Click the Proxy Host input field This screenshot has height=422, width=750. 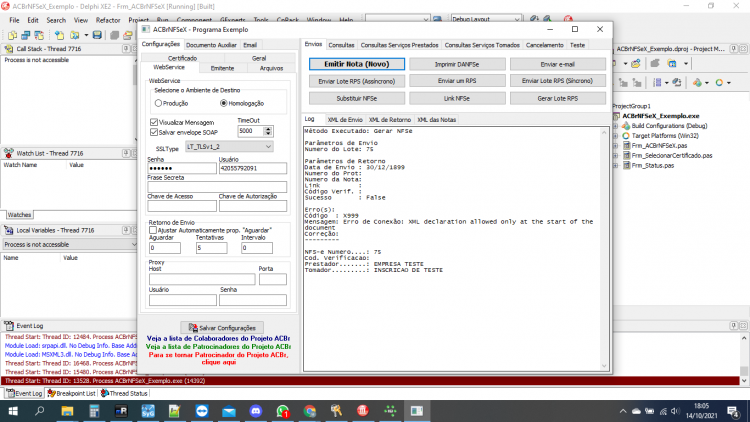coord(202,279)
